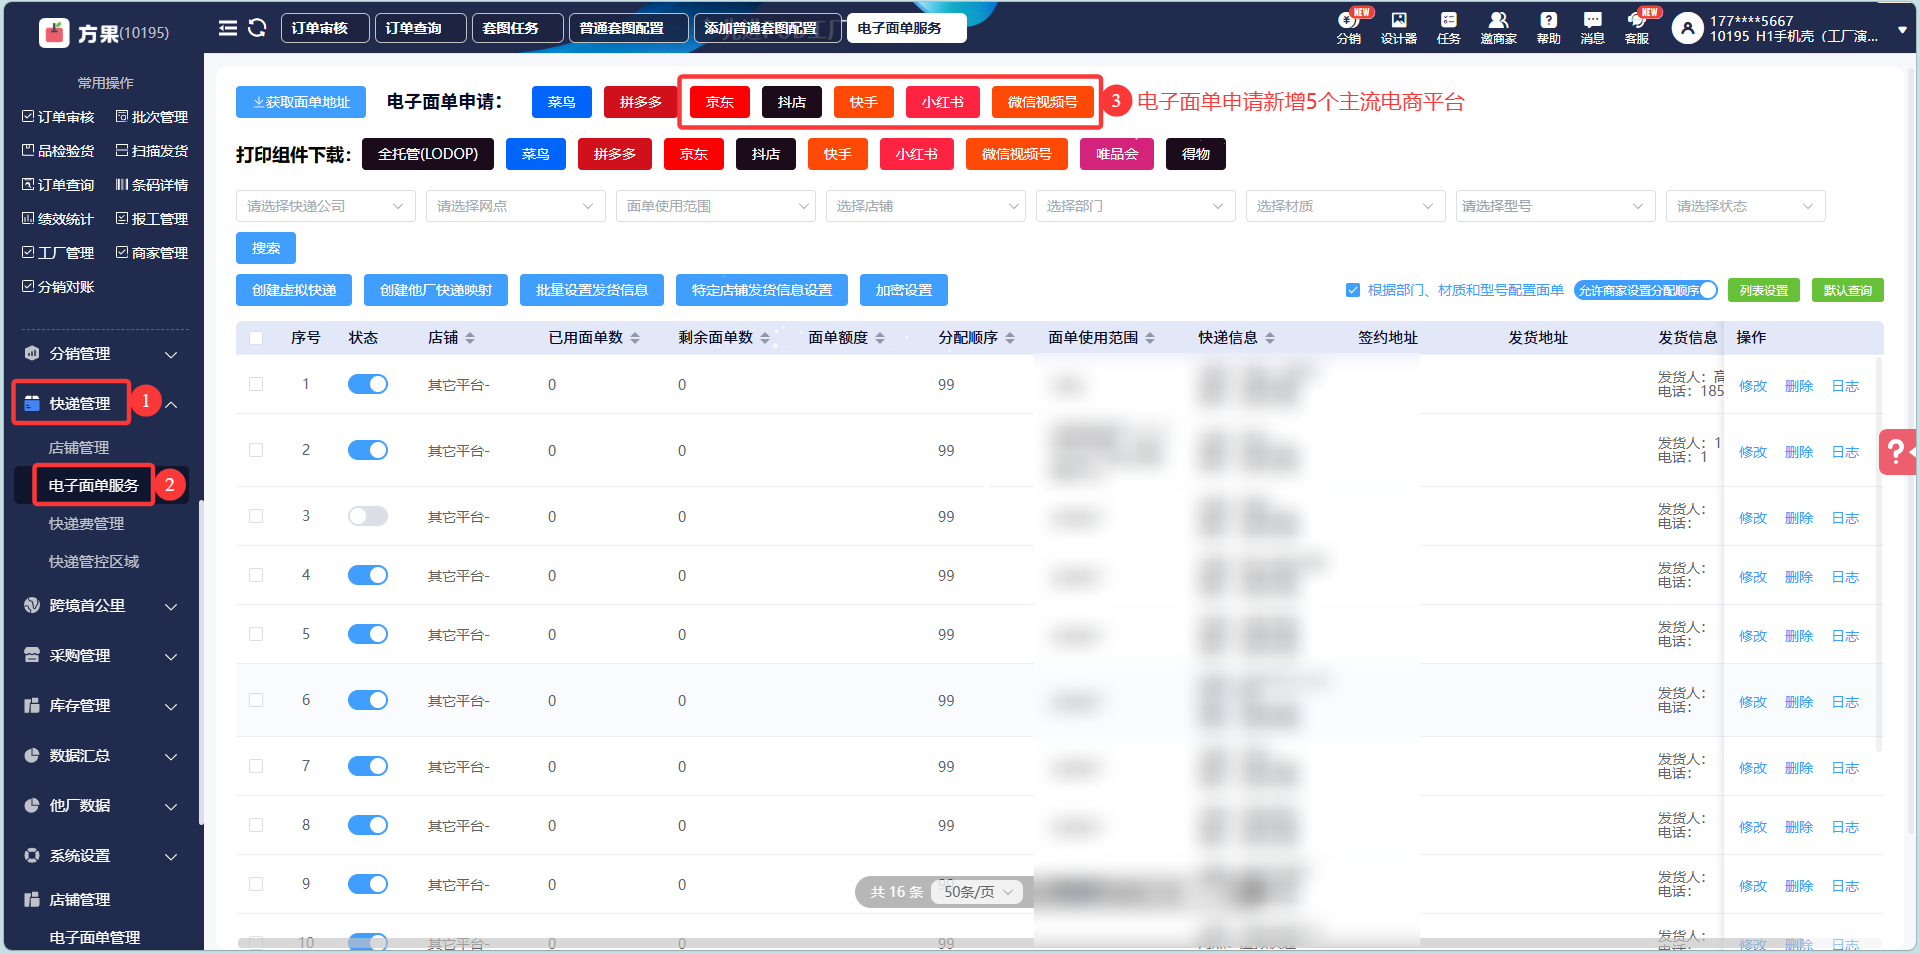Select the checkbox for row 5
1920x954 pixels.
(256, 634)
